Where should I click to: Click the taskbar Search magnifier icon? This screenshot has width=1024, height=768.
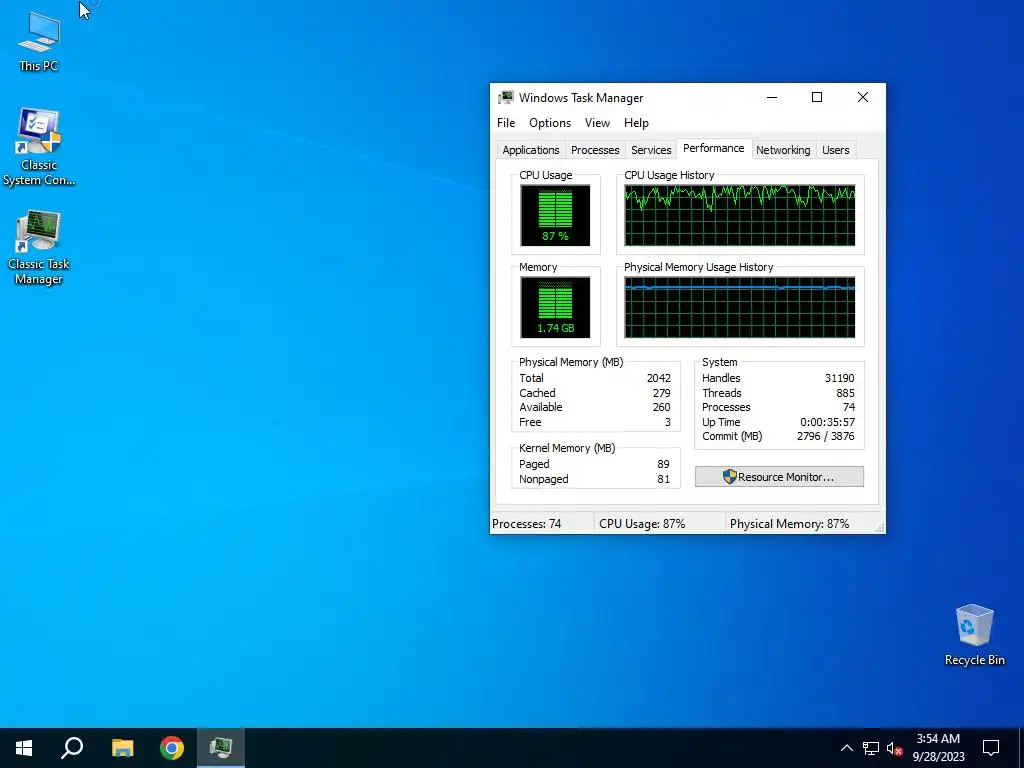pos(72,748)
